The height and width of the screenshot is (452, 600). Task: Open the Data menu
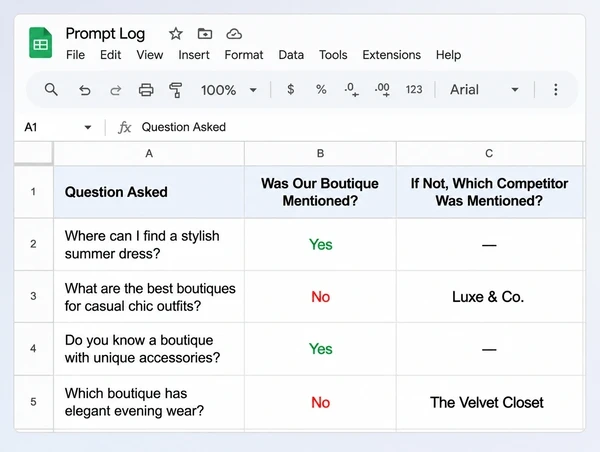point(291,55)
